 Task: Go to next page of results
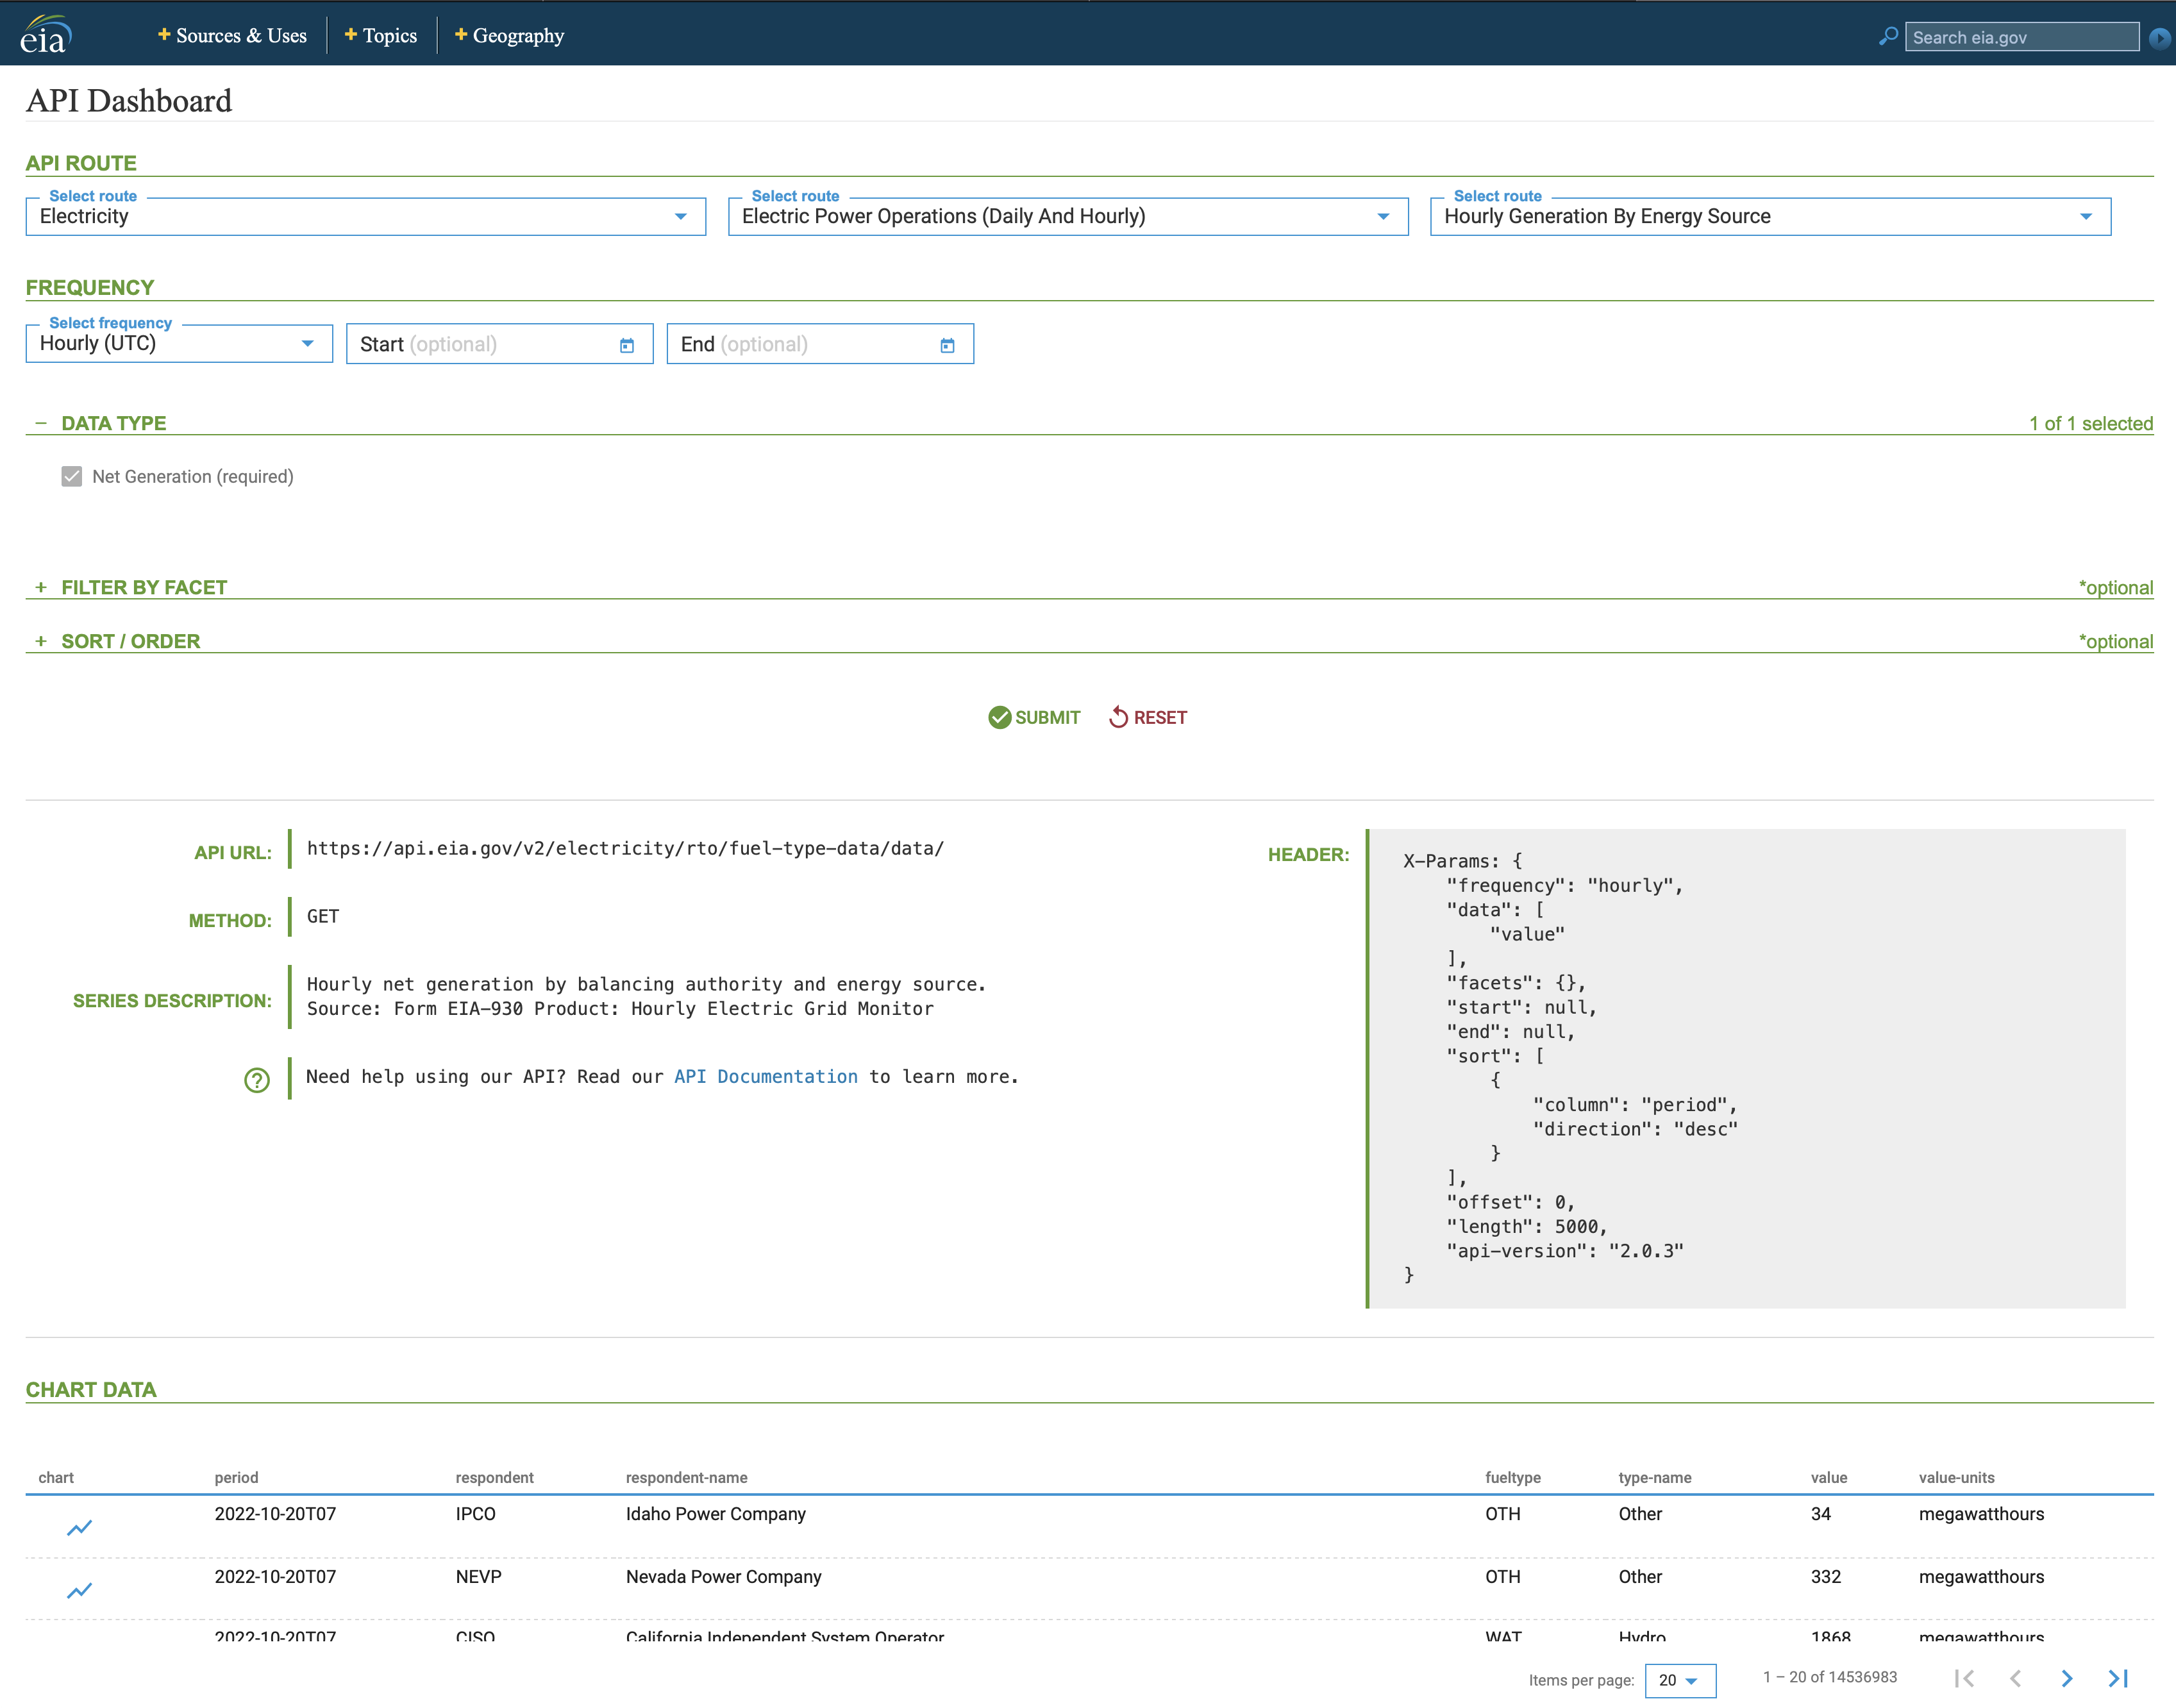point(2066,1678)
